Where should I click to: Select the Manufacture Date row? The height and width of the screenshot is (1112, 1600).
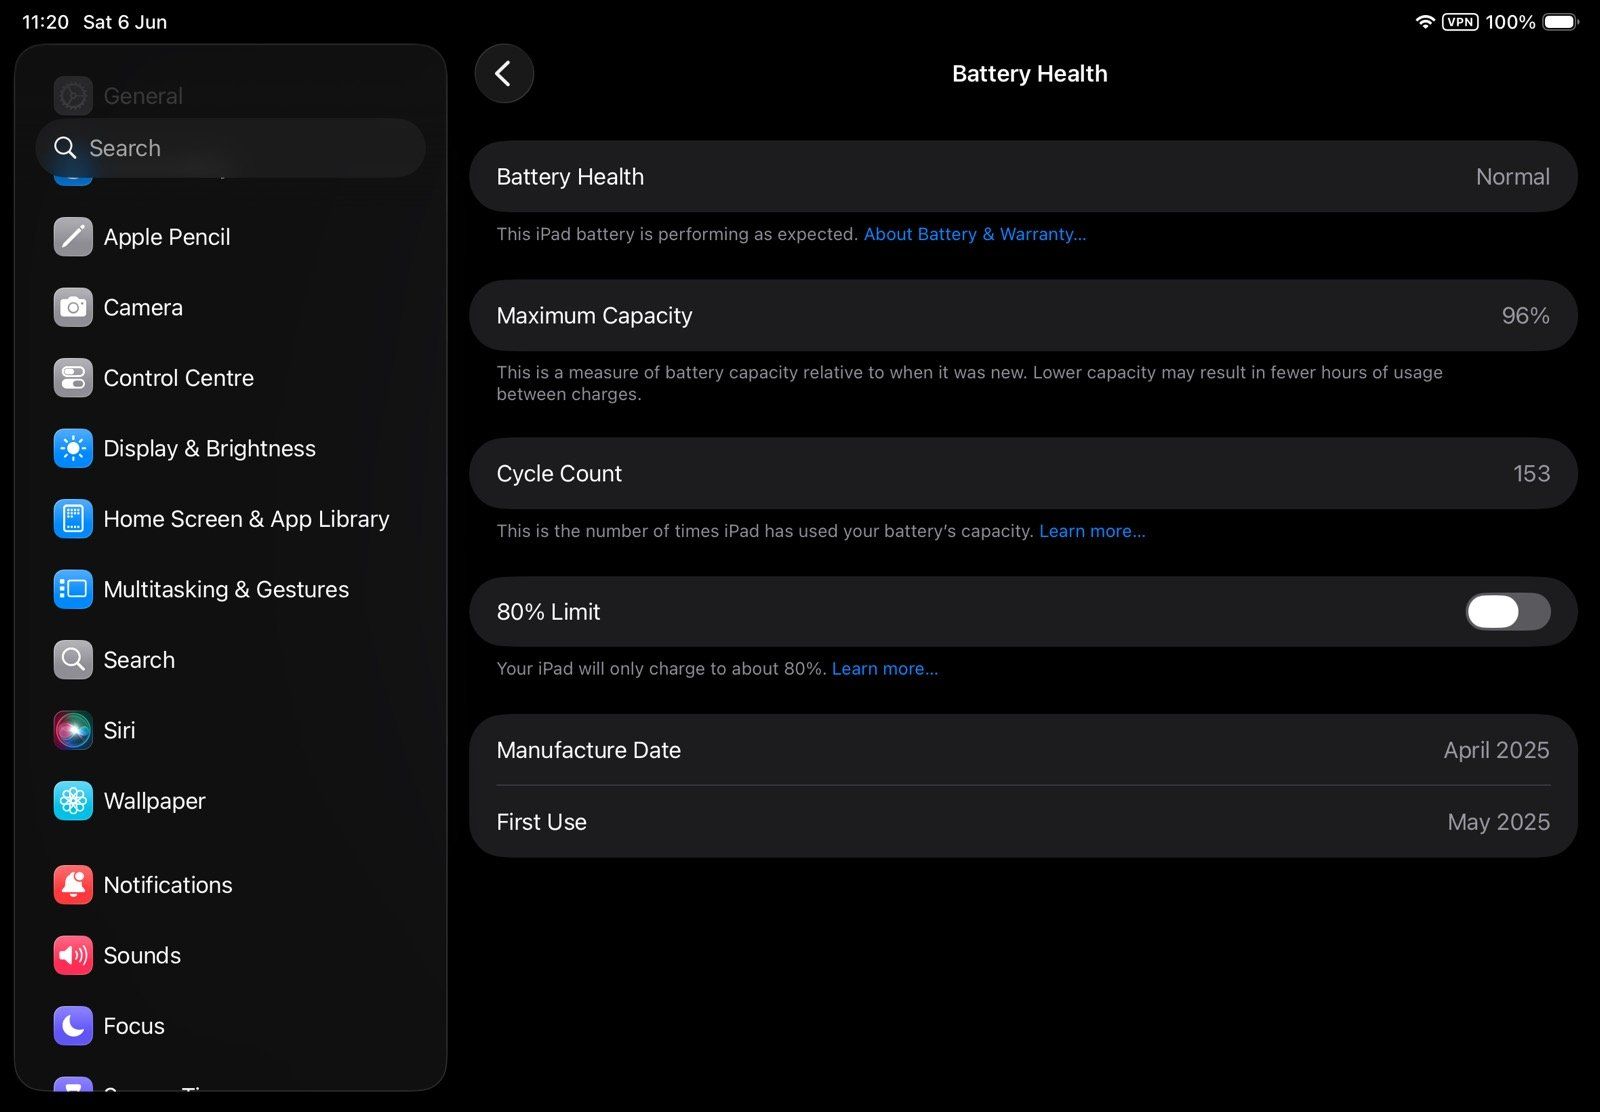pyautogui.click(x=1023, y=750)
